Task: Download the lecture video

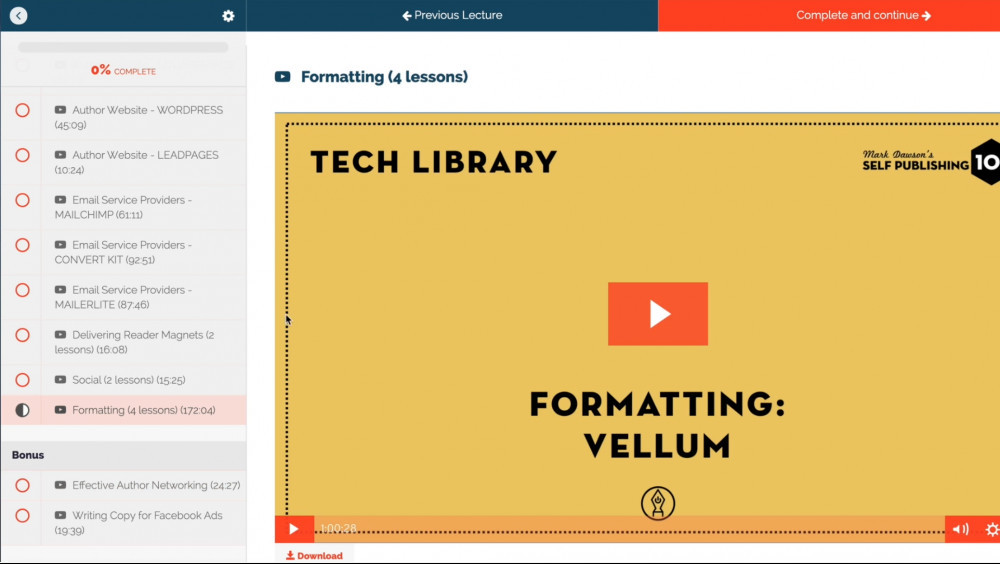Action: coord(314,556)
